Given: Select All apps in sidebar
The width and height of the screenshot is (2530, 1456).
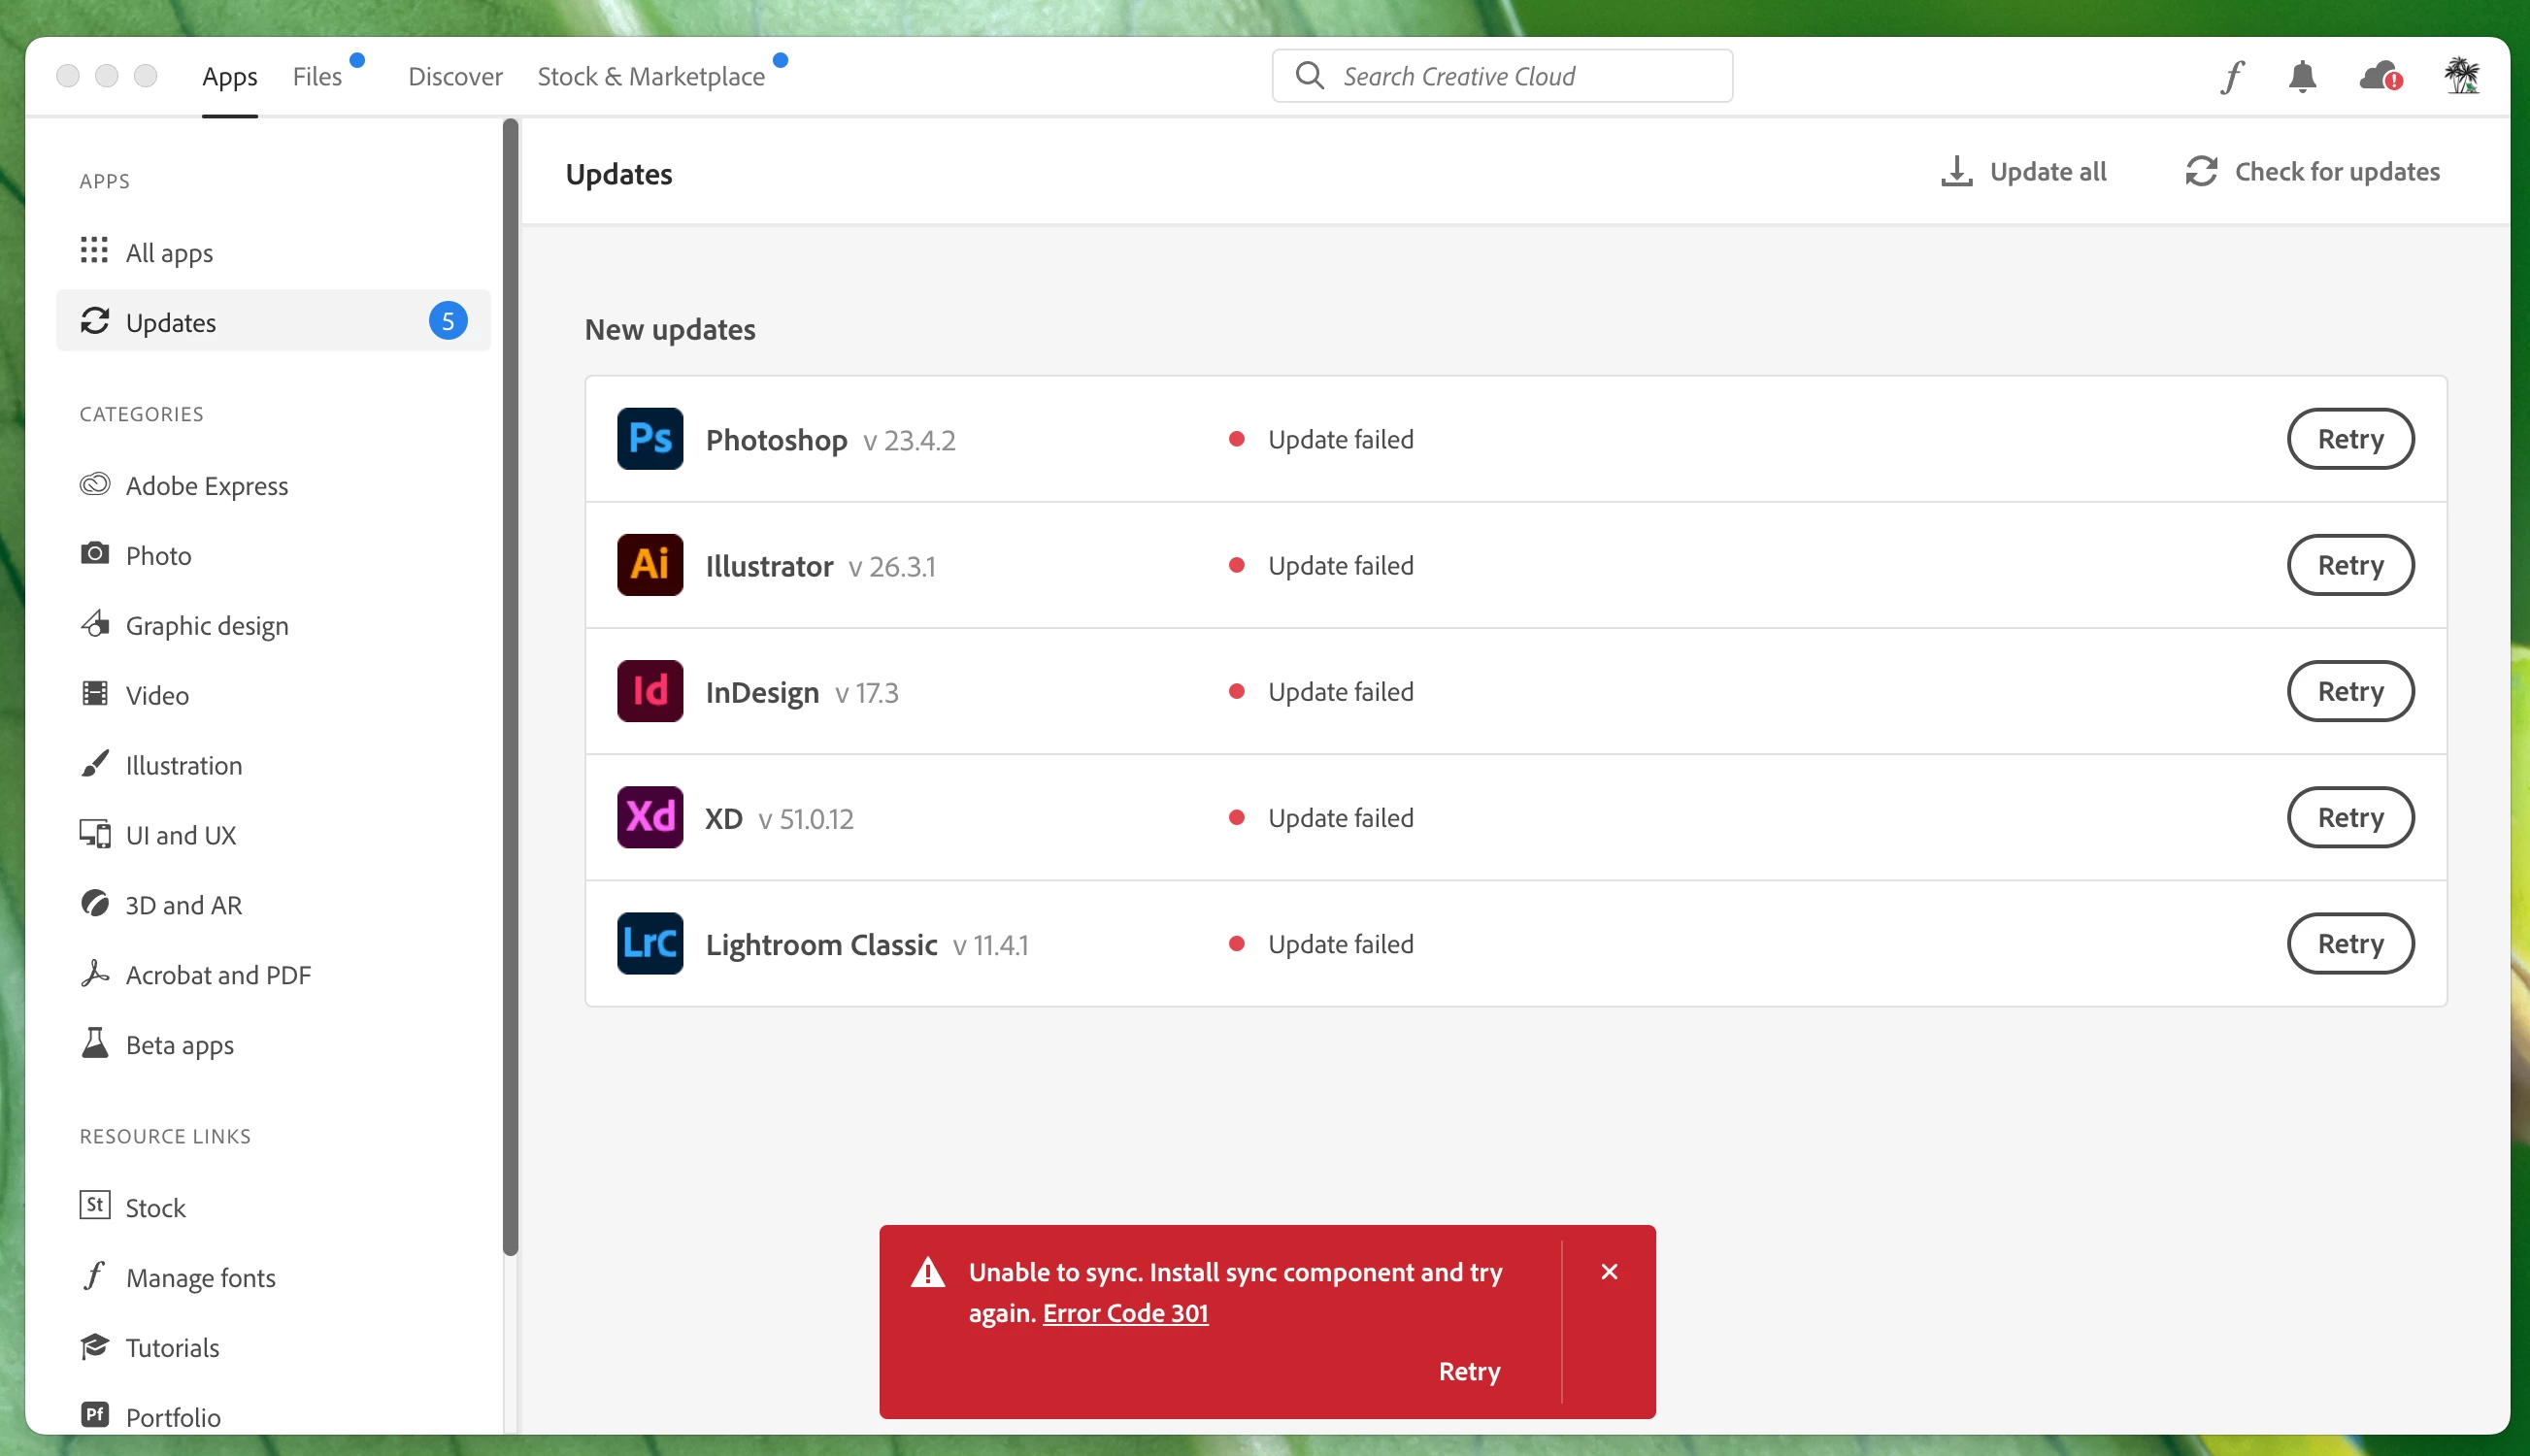Looking at the screenshot, I should [169, 253].
